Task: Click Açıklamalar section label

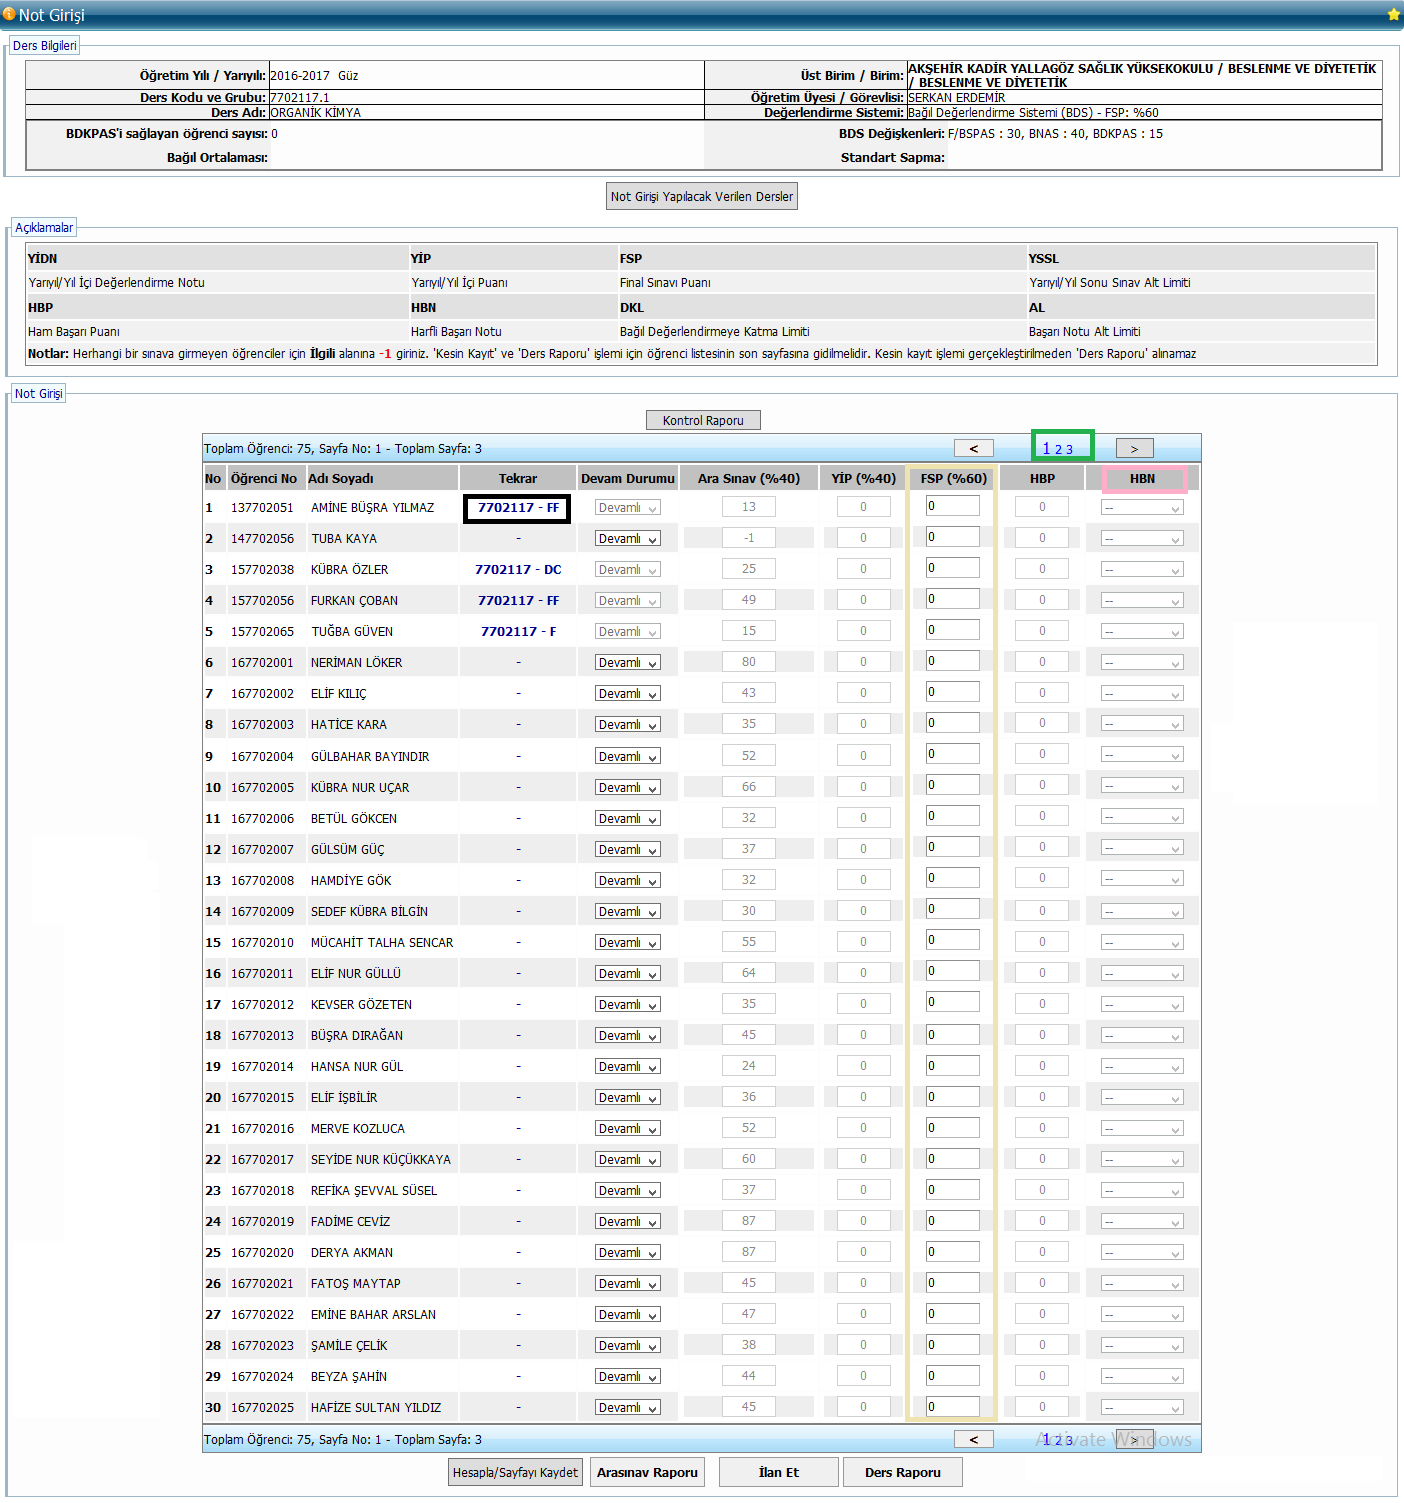Action: [x=44, y=228]
